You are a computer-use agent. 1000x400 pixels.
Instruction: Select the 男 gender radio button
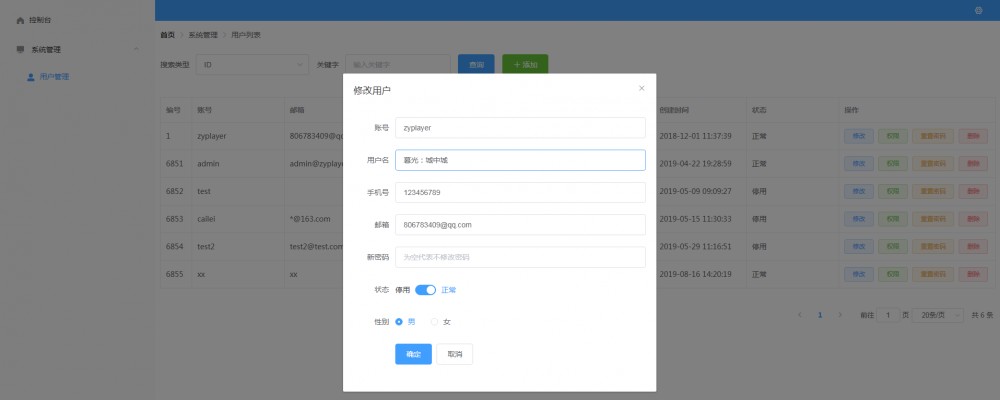point(399,322)
